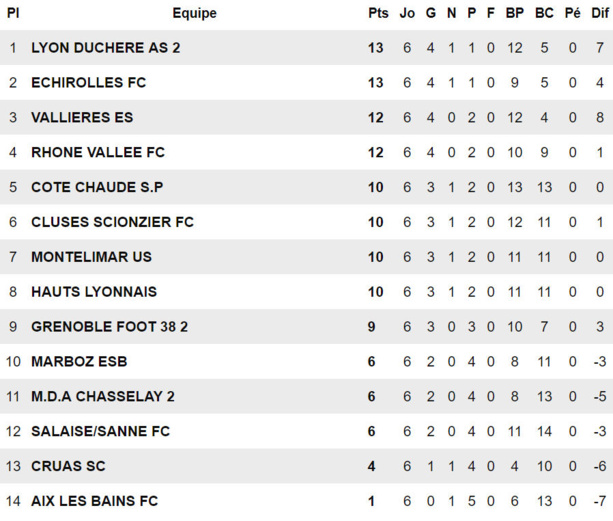Click on RHONE VALLEE FC

pyautogui.click(x=98, y=152)
